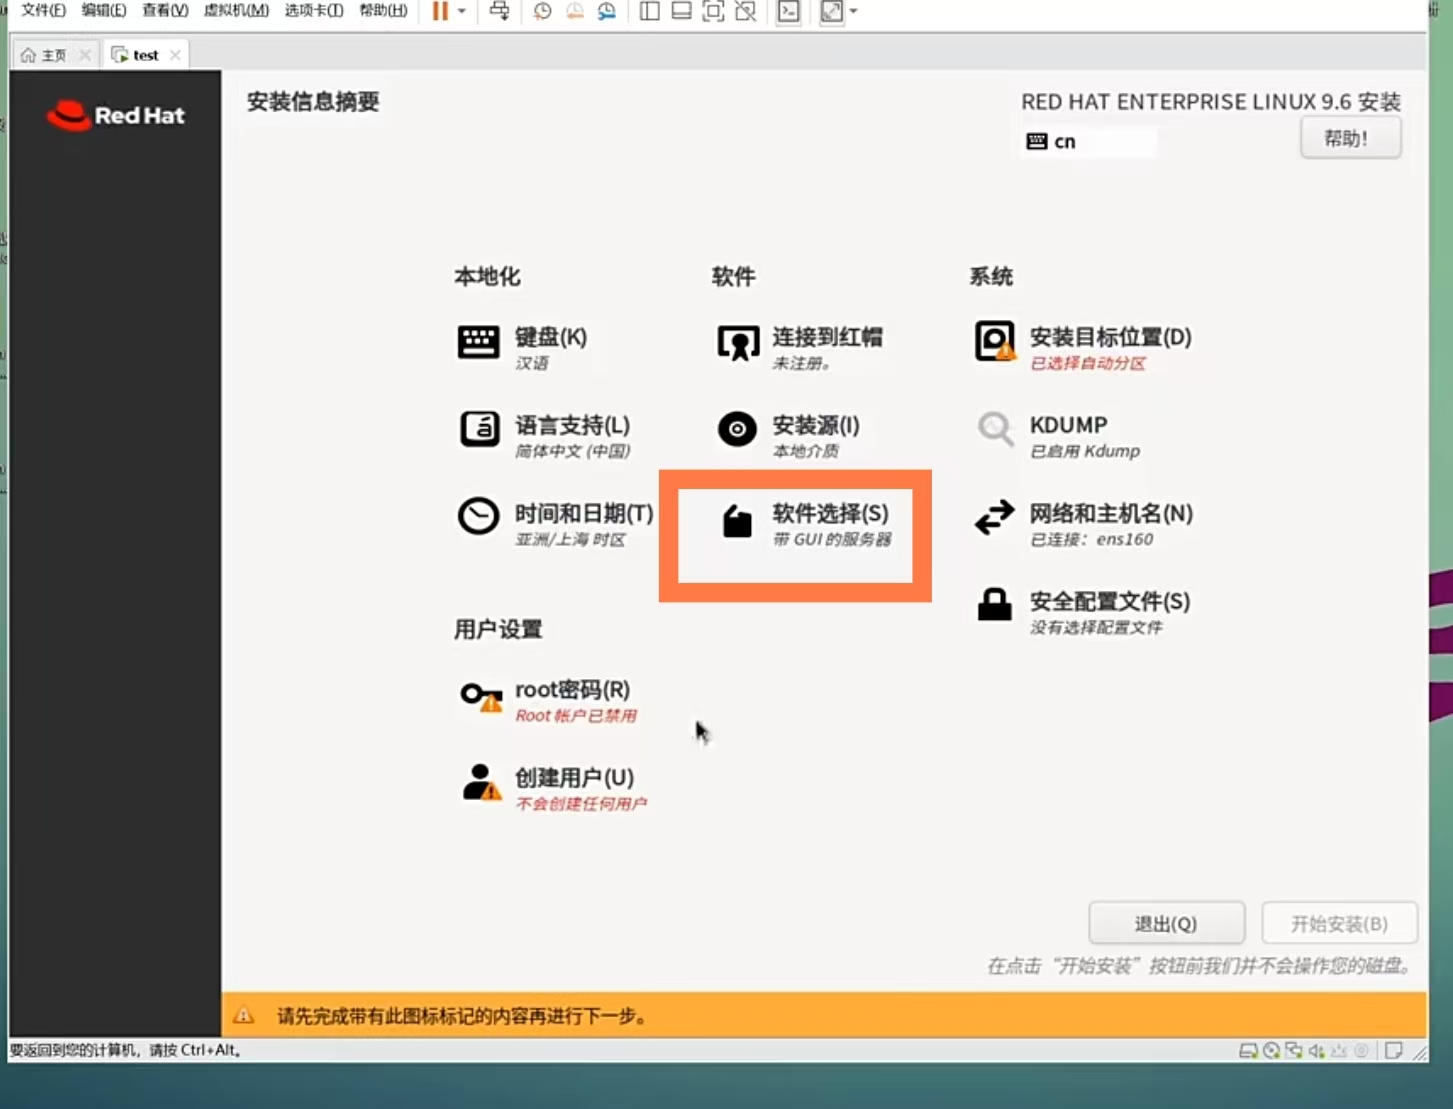Click the 帮助! button
The image size is (1453, 1109).
click(x=1350, y=138)
